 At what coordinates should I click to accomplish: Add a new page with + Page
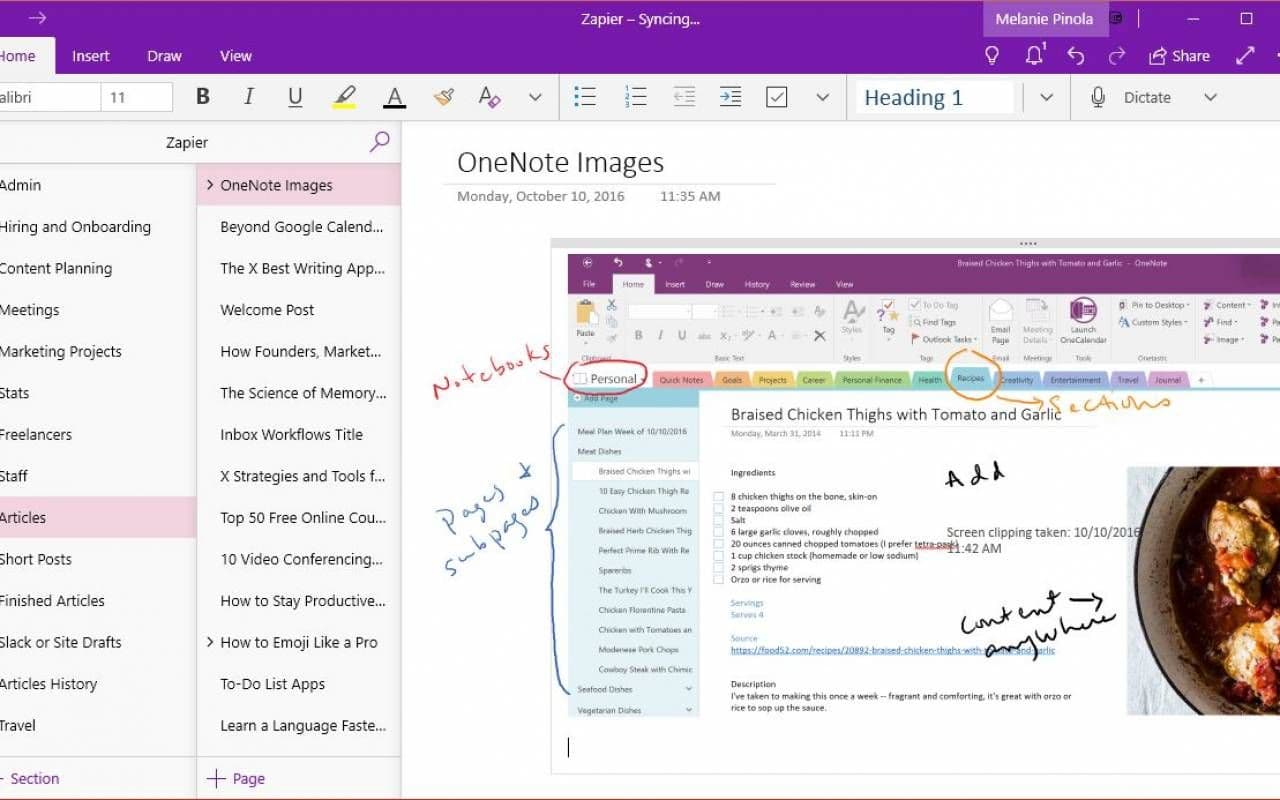pyautogui.click(x=236, y=779)
